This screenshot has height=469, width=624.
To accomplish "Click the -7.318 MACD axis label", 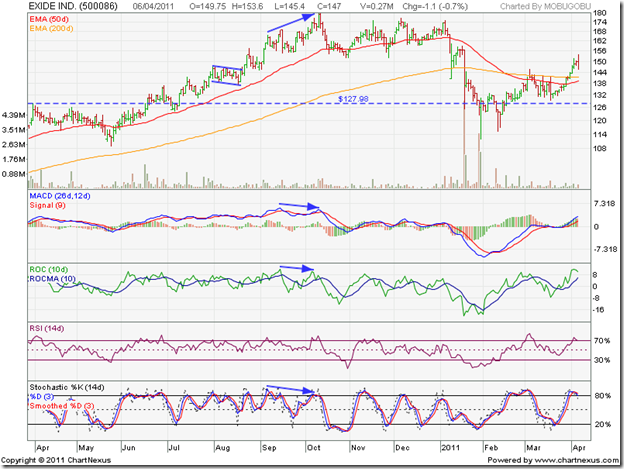I will (x=606, y=249).
